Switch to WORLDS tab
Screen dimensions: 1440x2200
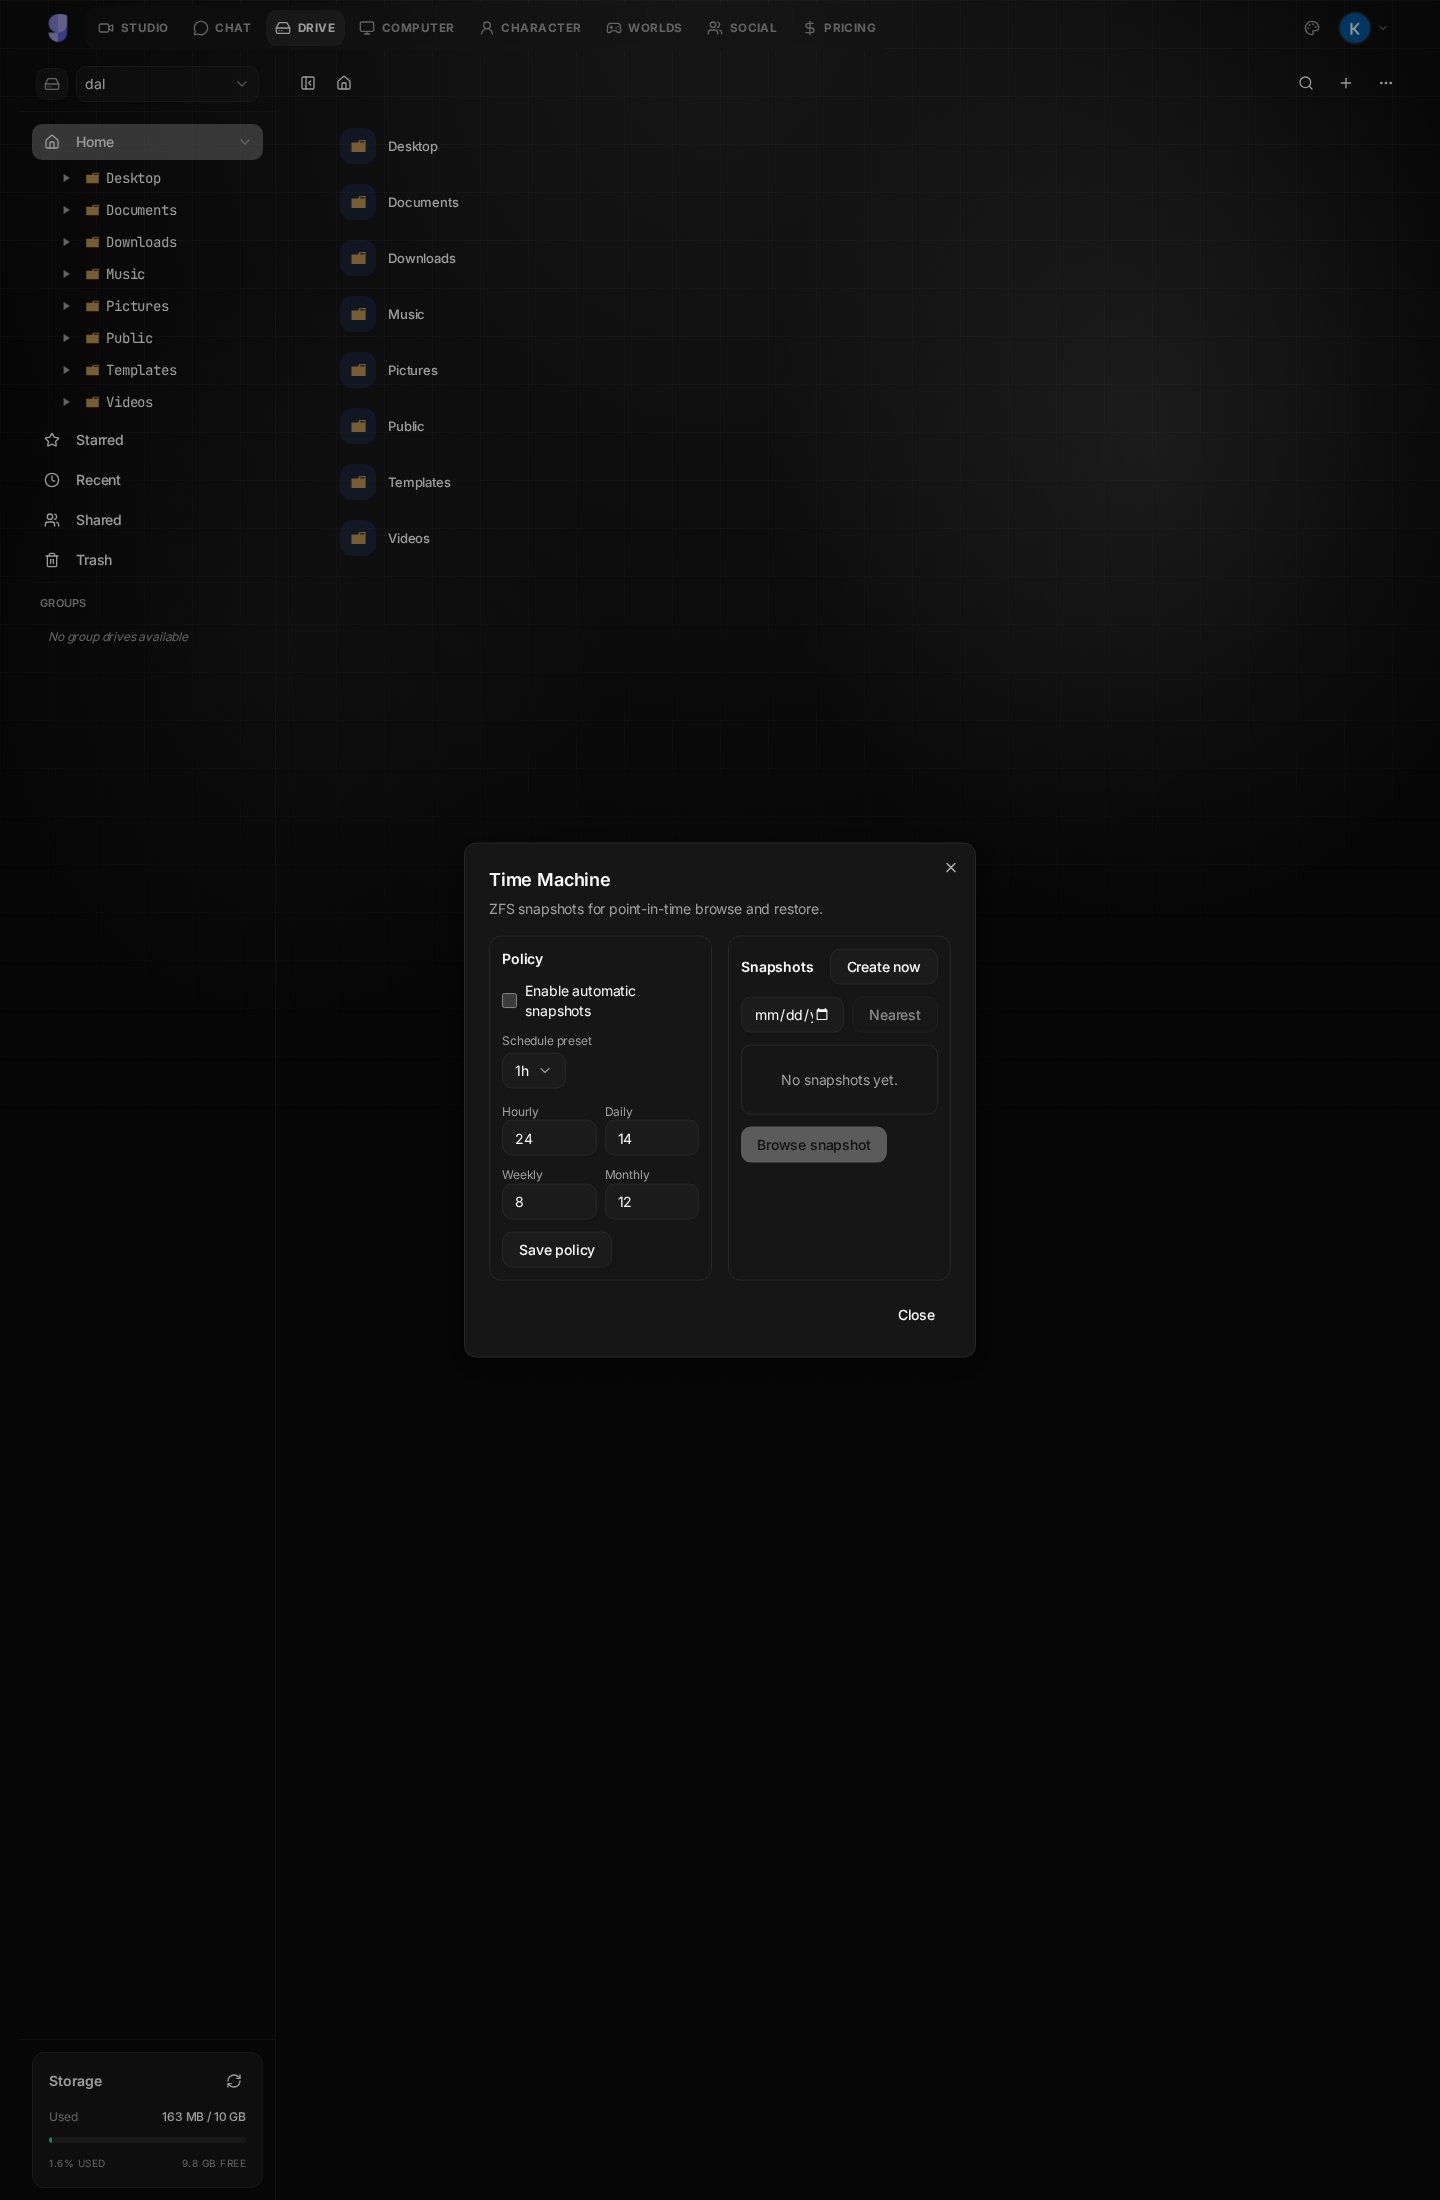click(643, 28)
